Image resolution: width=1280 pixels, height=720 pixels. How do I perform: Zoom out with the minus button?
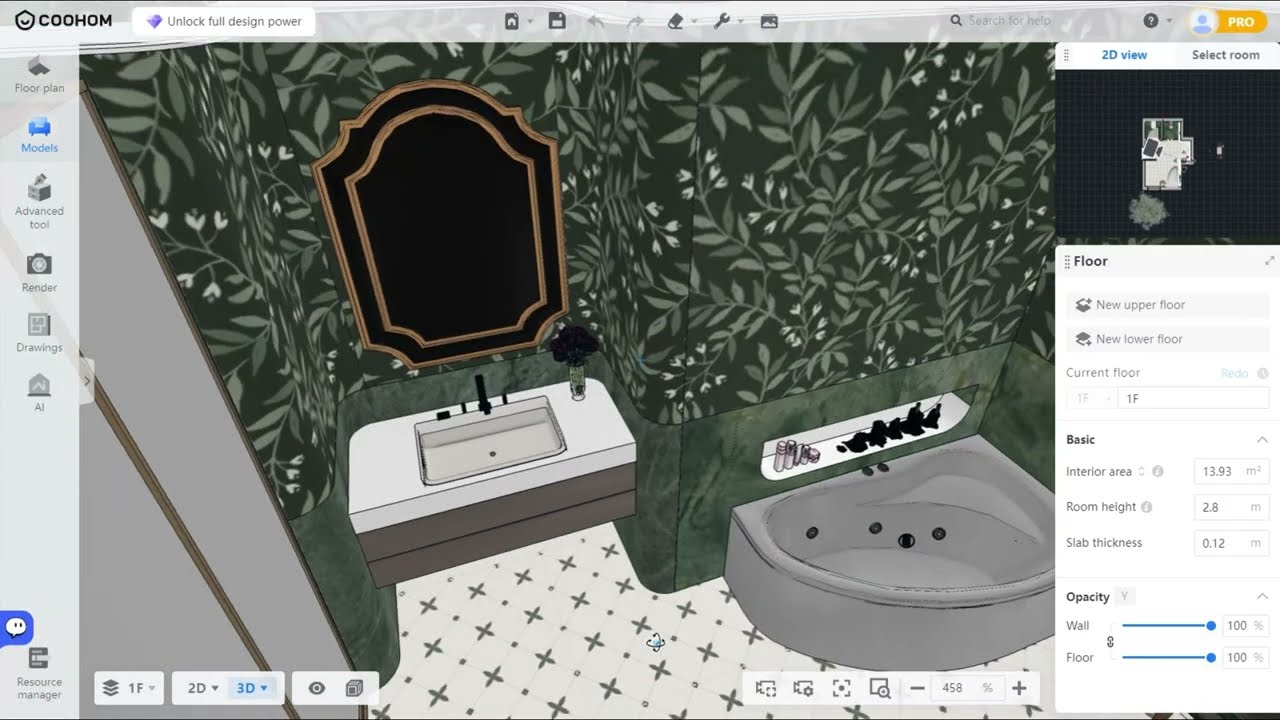click(917, 688)
